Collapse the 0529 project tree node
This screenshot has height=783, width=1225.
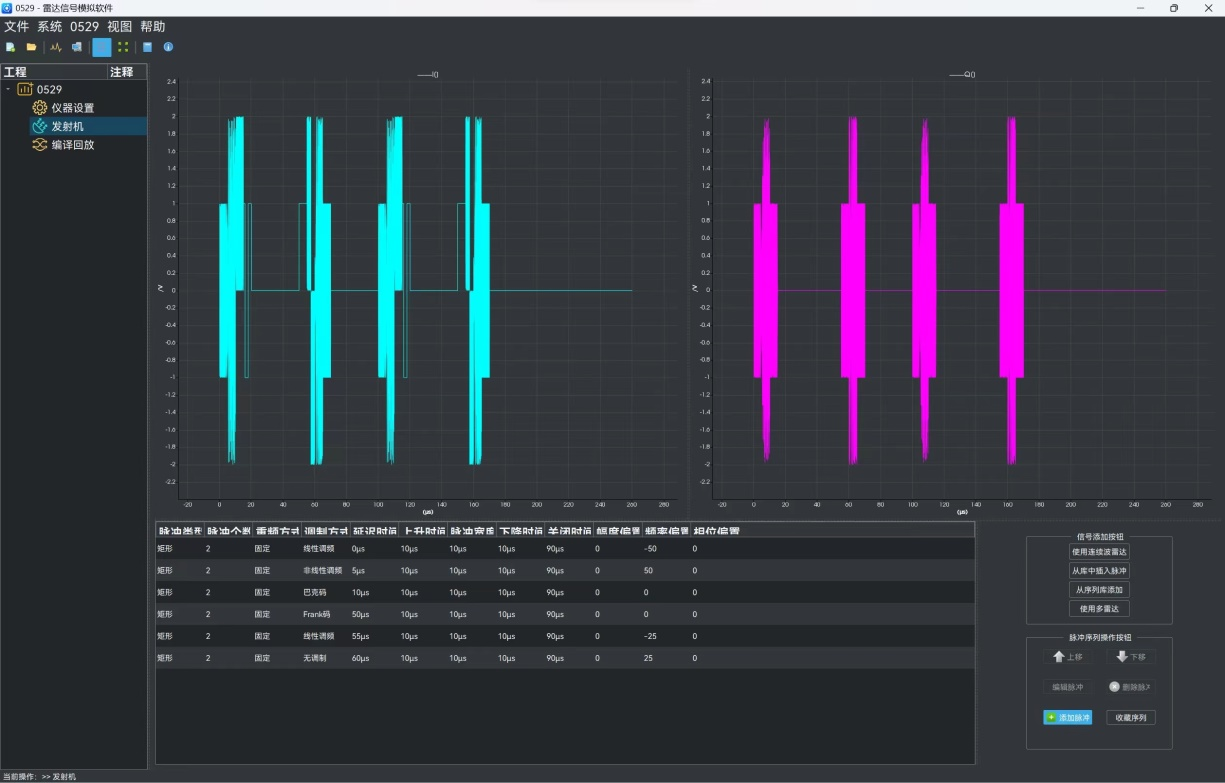point(8,89)
